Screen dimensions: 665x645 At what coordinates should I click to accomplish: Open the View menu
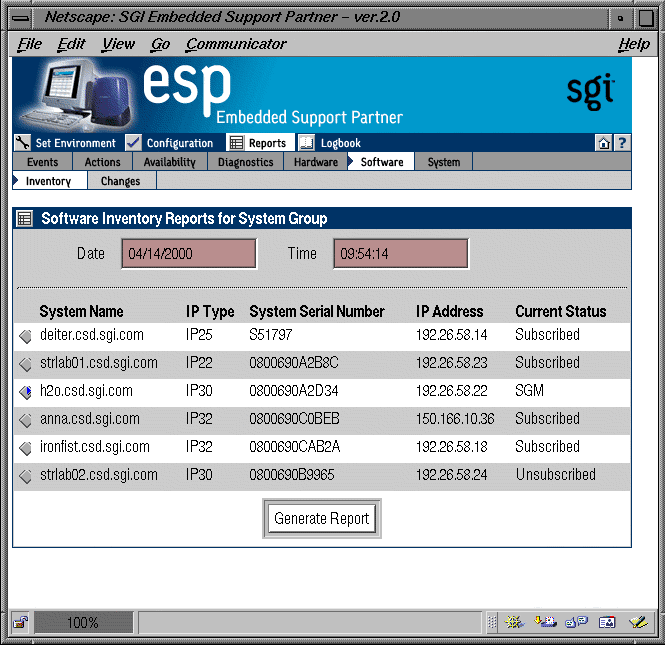118,44
